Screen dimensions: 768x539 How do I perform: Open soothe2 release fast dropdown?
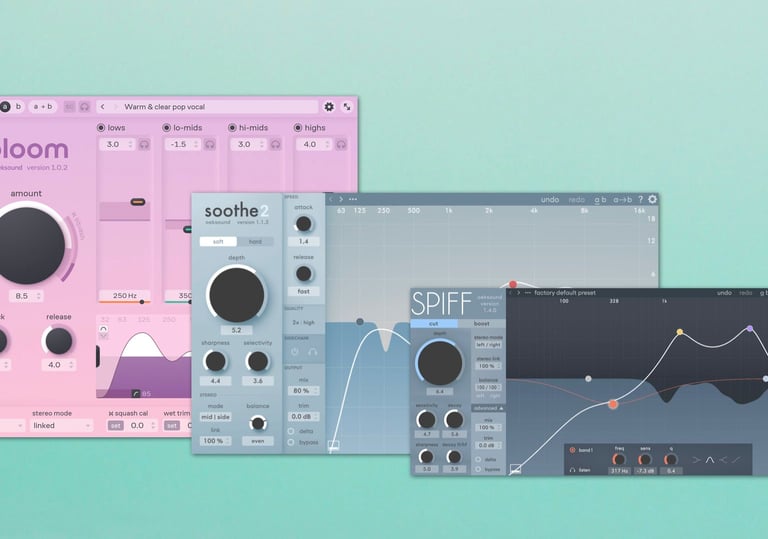click(303, 291)
